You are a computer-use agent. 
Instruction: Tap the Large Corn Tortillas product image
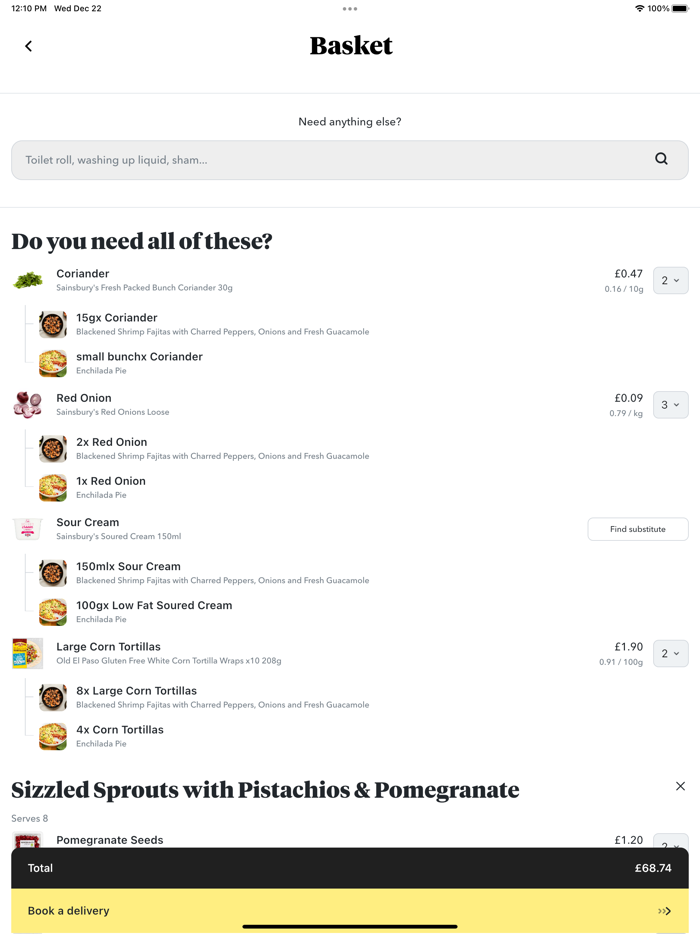[28, 653]
